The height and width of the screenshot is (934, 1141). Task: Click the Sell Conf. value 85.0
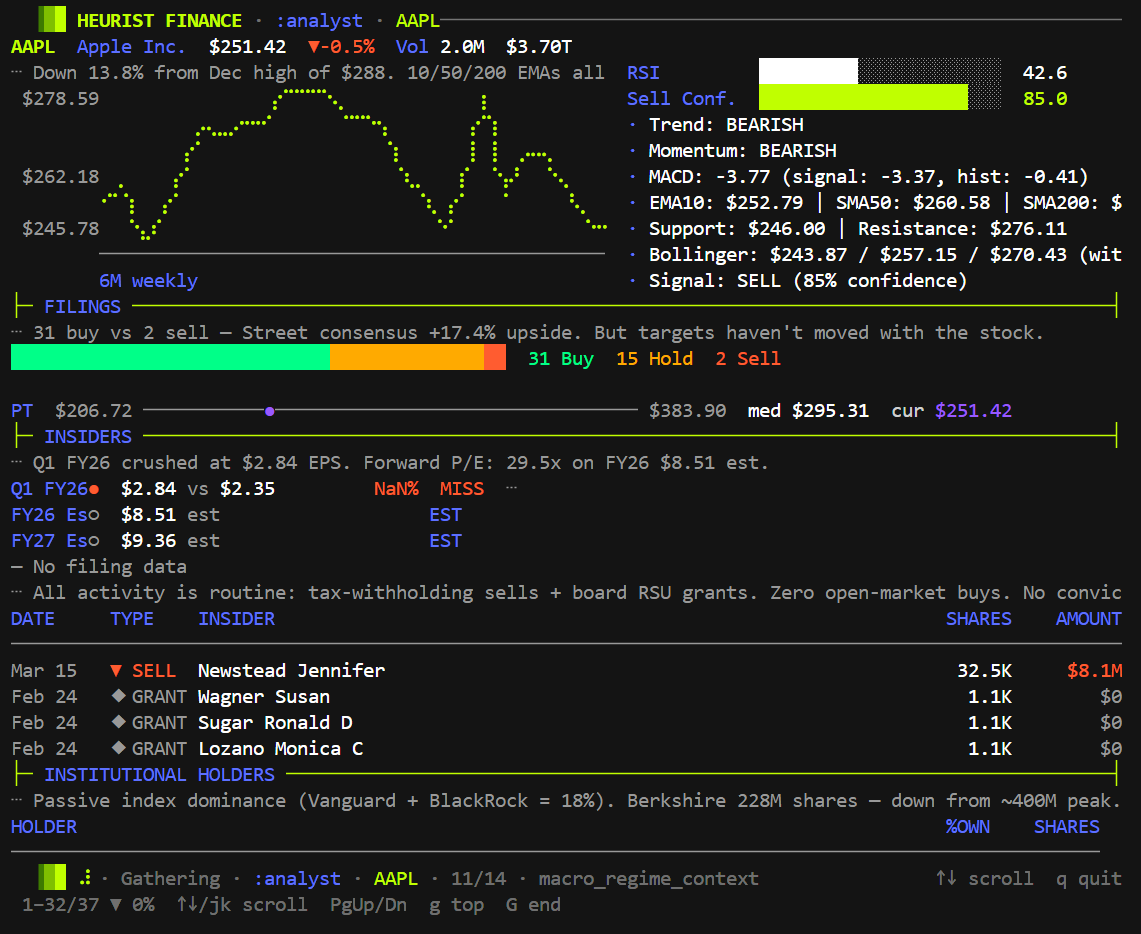(x=1045, y=98)
